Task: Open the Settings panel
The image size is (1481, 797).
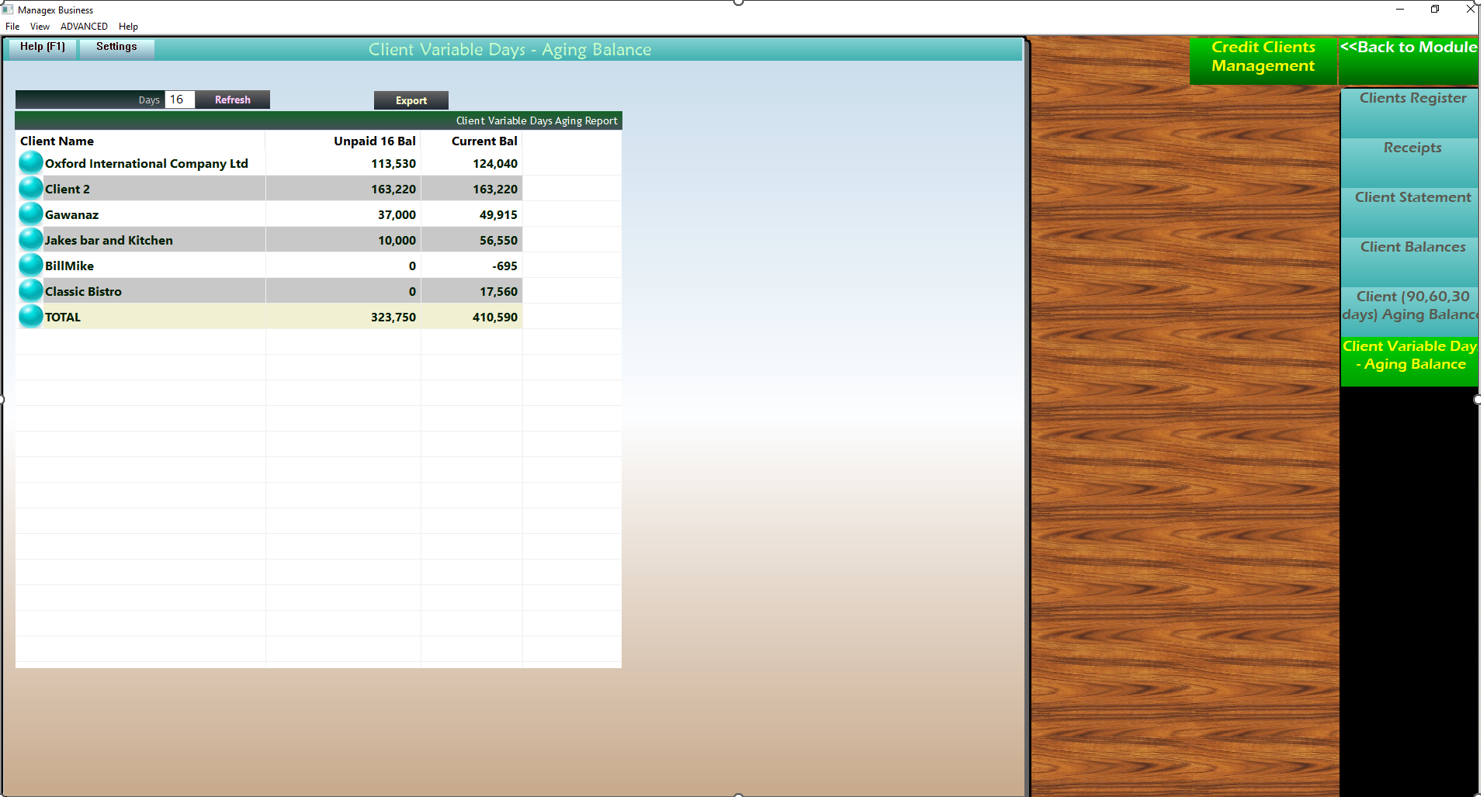Action: pyautogui.click(x=116, y=47)
